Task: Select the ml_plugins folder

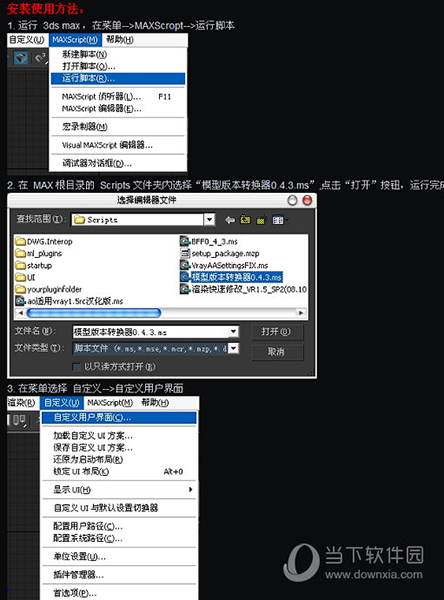Action: click(x=39, y=253)
